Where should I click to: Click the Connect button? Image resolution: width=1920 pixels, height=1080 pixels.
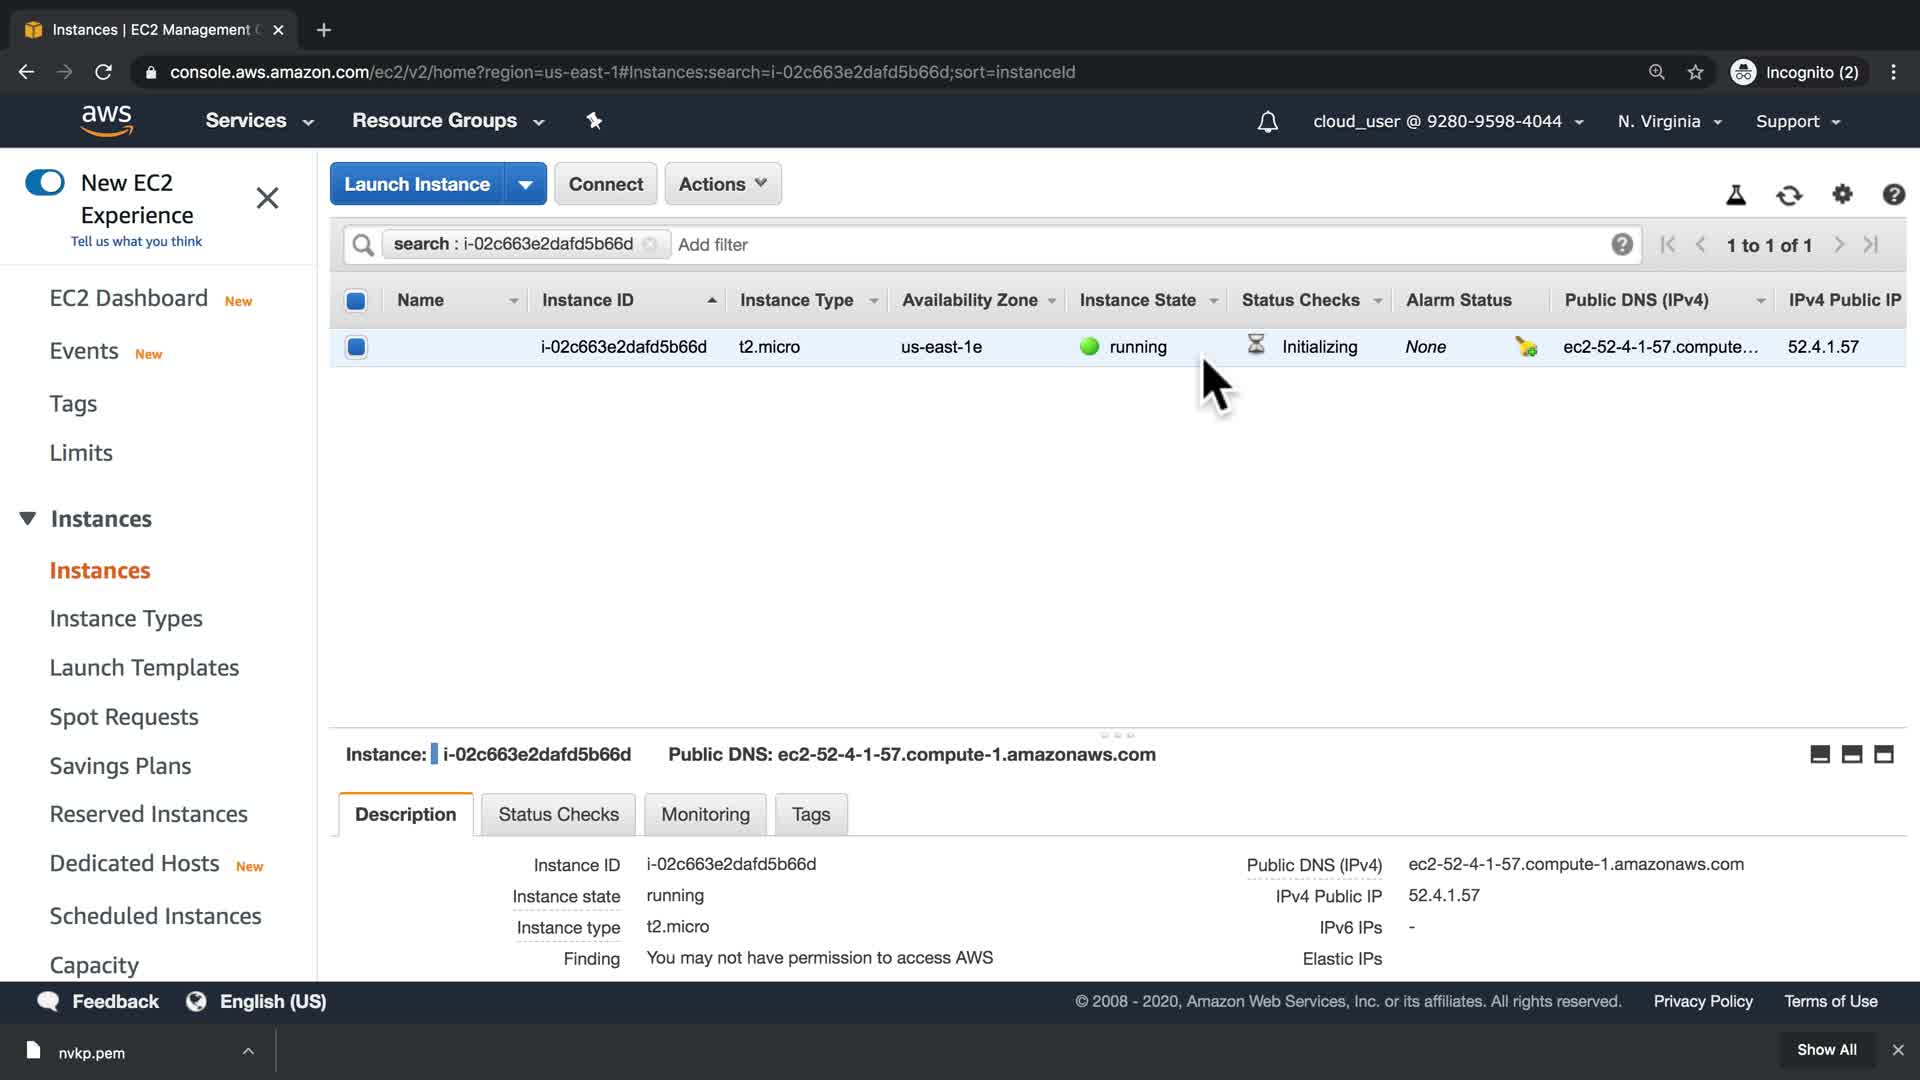tap(605, 184)
